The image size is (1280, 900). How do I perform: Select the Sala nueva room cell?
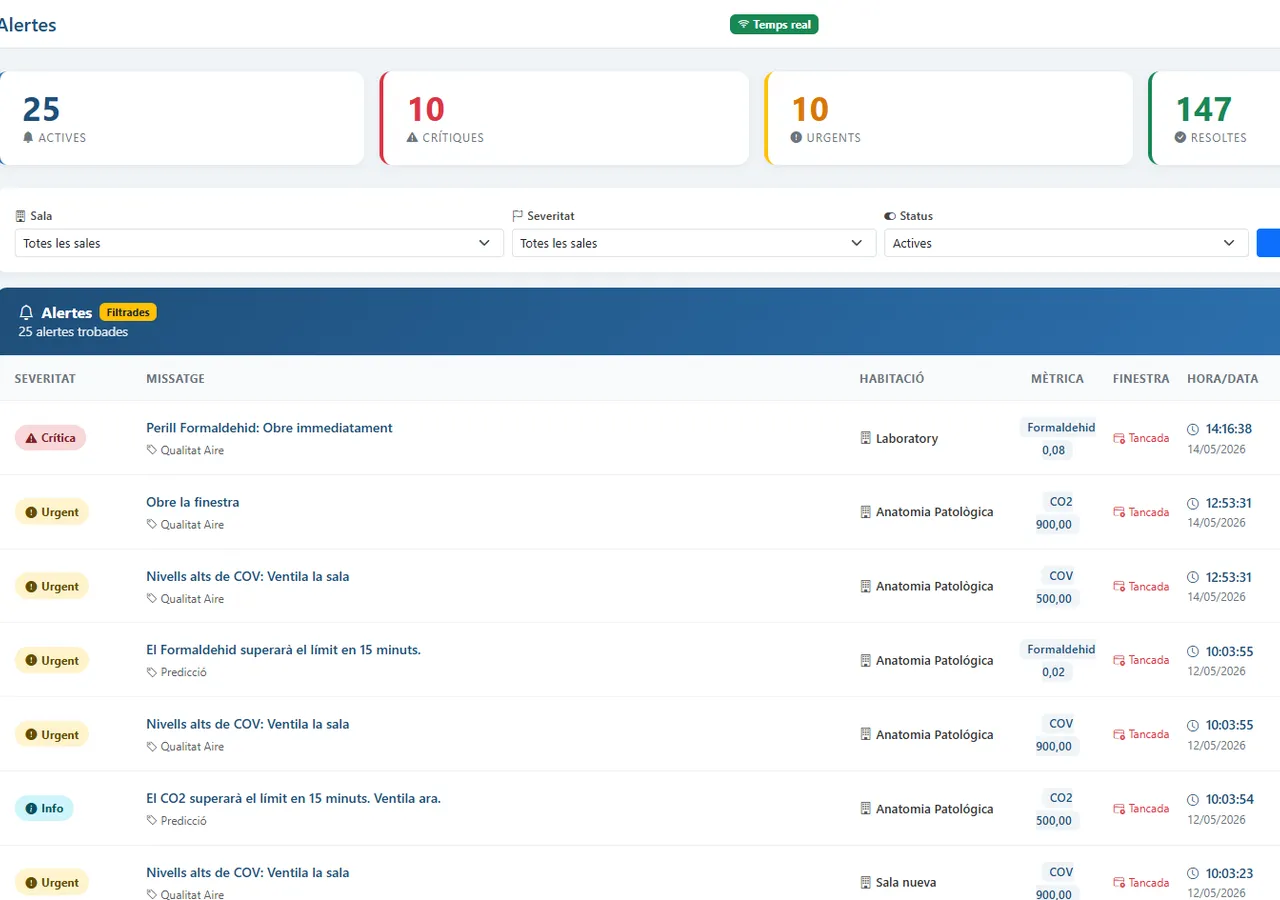pos(898,883)
